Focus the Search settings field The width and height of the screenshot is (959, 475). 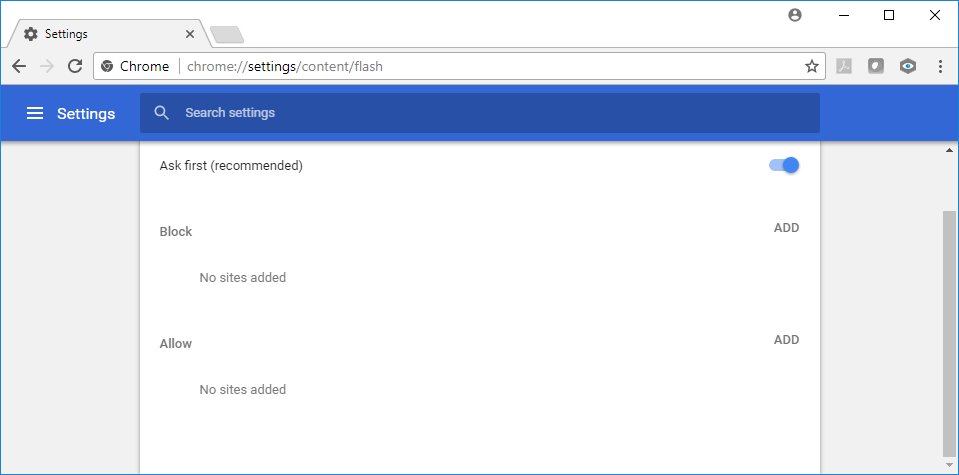point(480,112)
